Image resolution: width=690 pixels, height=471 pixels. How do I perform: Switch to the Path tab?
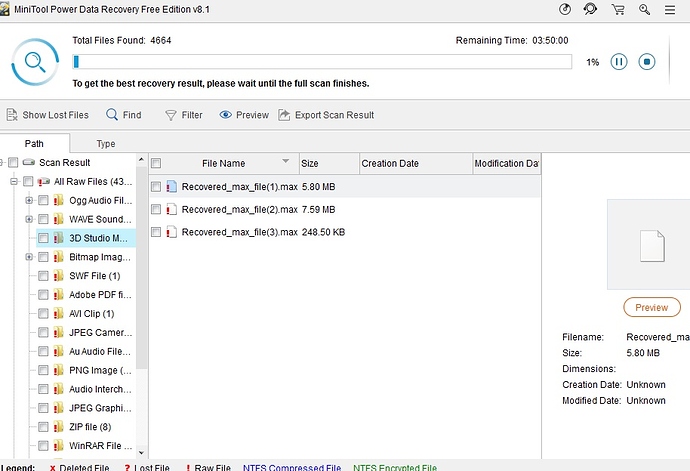[34, 144]
